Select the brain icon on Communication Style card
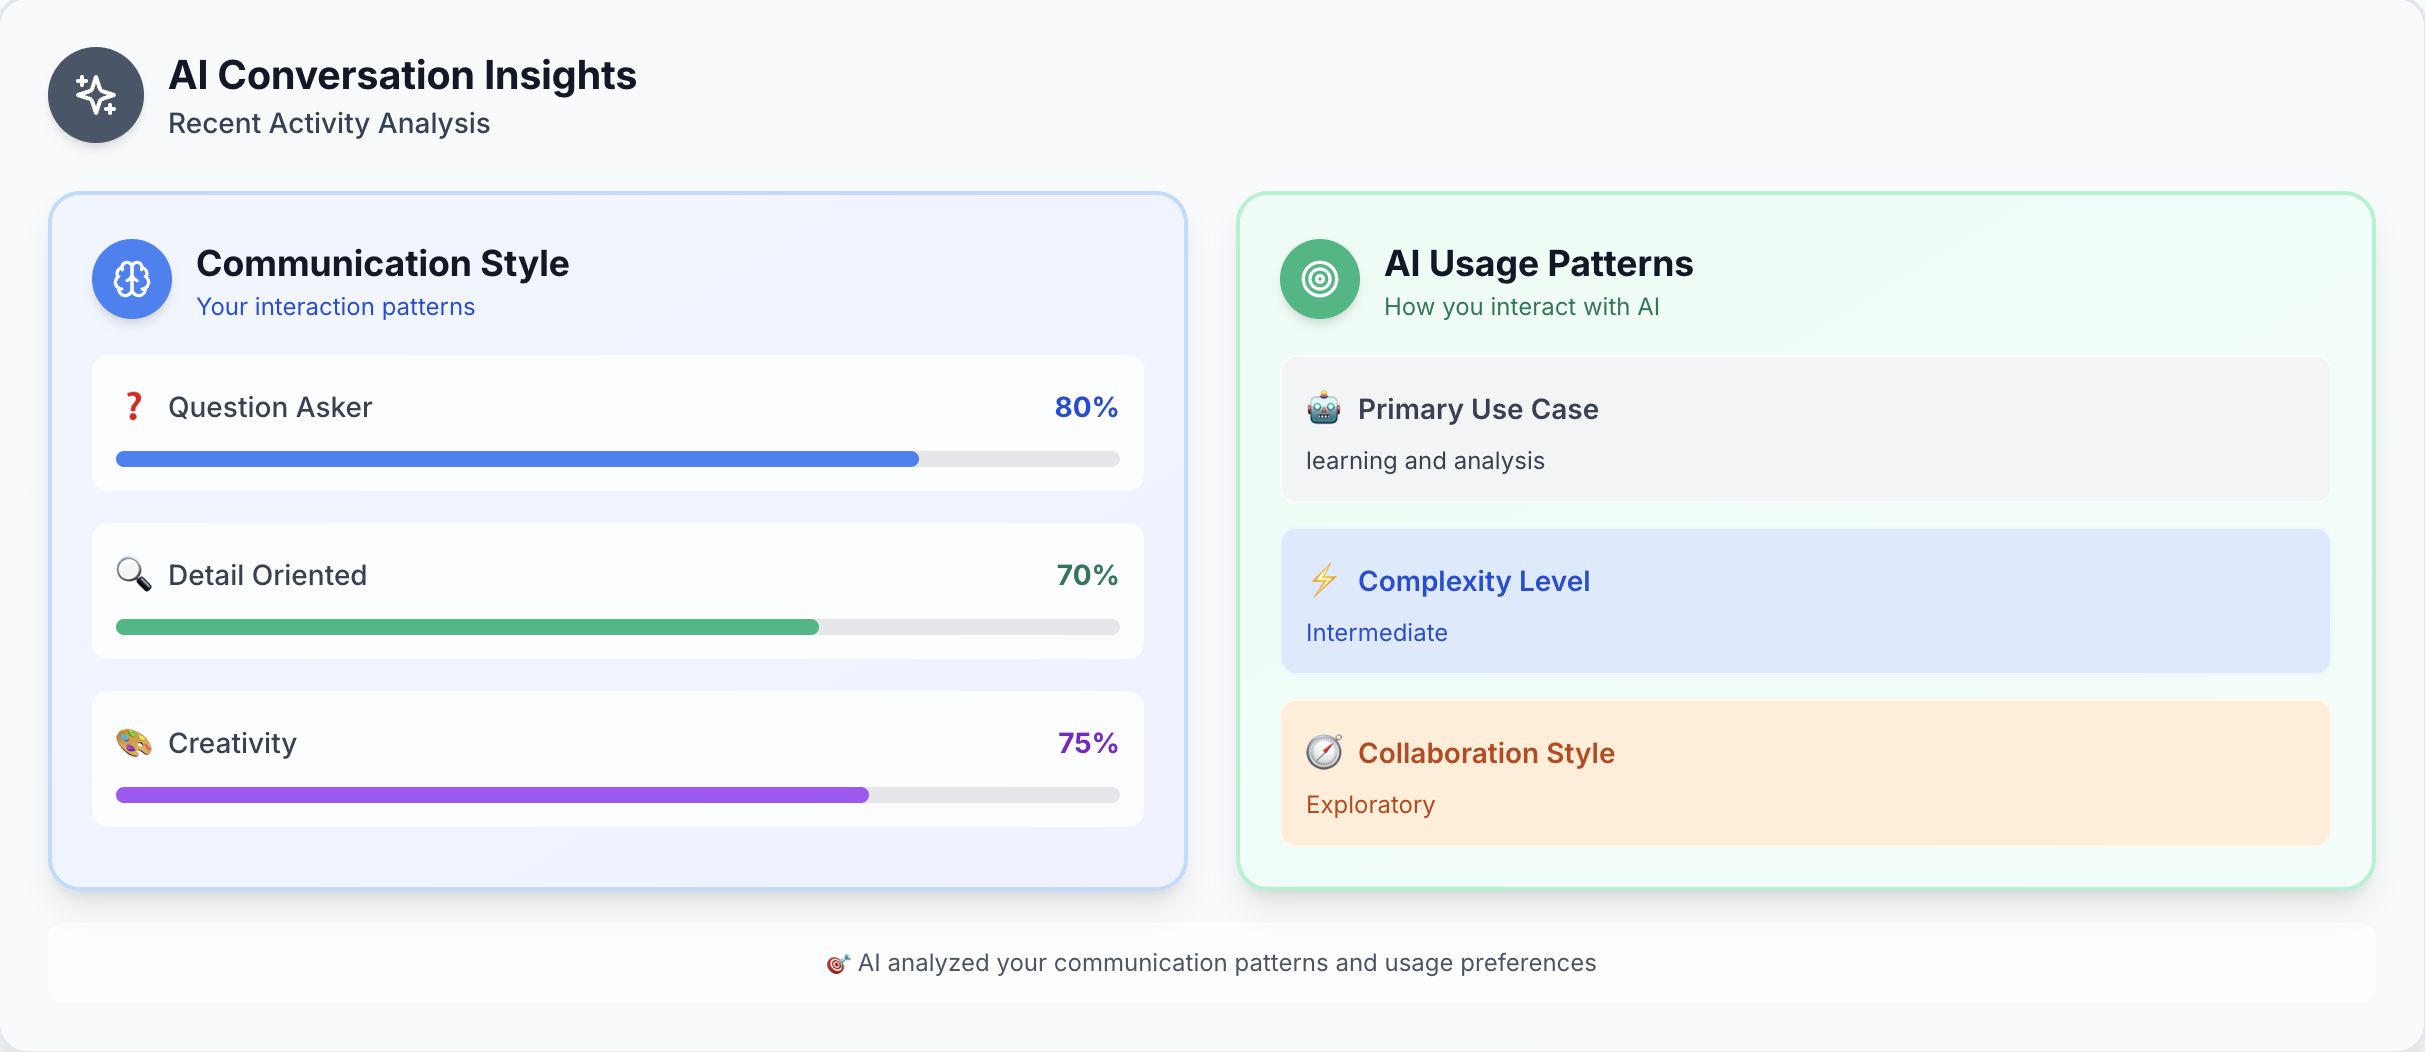Viewport: 2425px width, 1052px height. pyautogui.click(x=131, y=279)
